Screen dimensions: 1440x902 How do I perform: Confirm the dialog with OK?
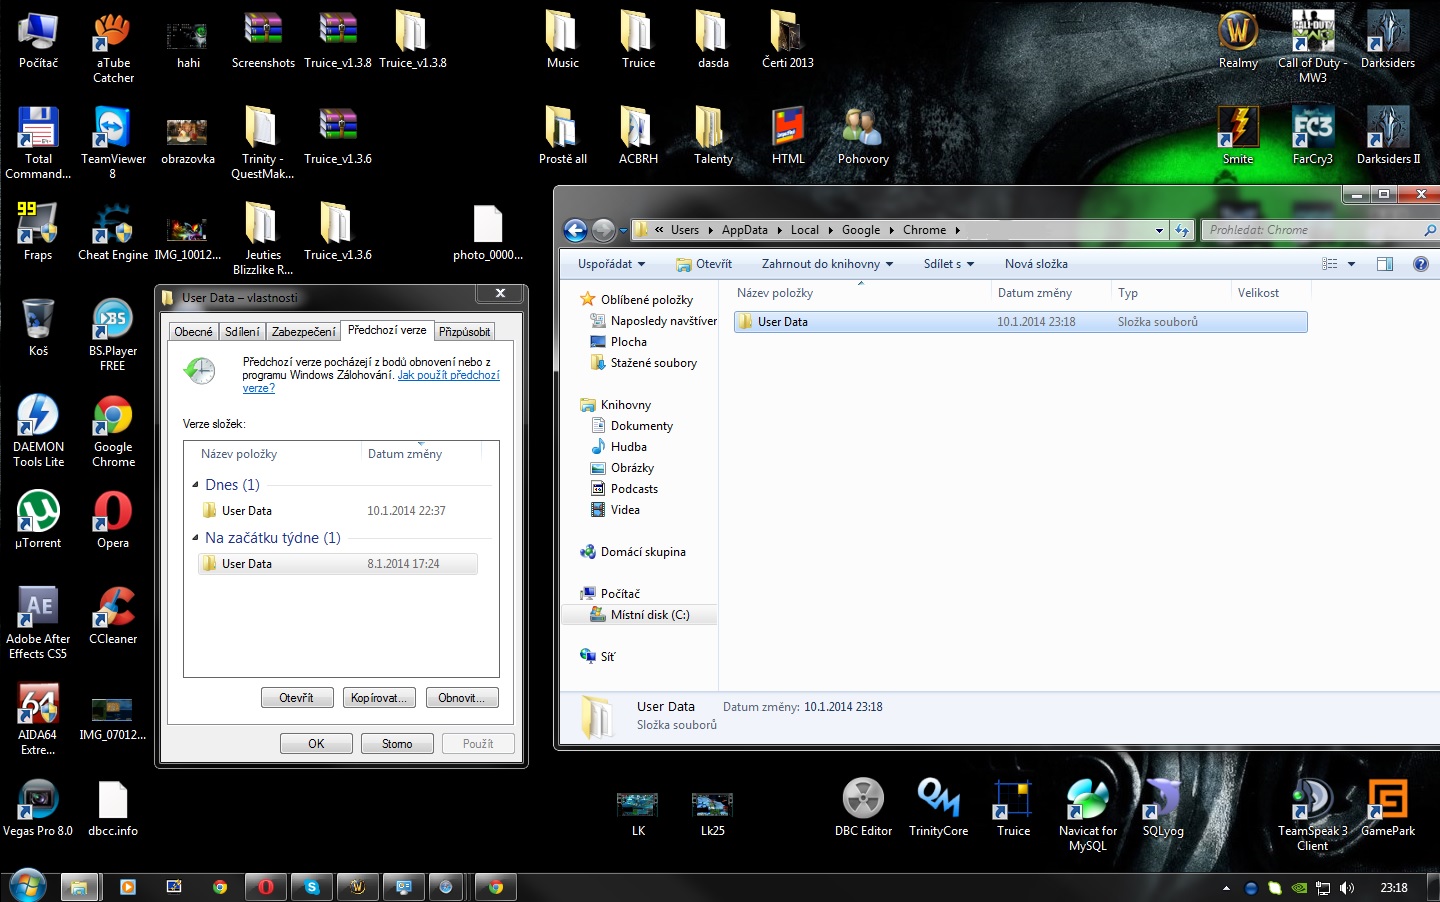pyautogui.click(x=316, y=744)
